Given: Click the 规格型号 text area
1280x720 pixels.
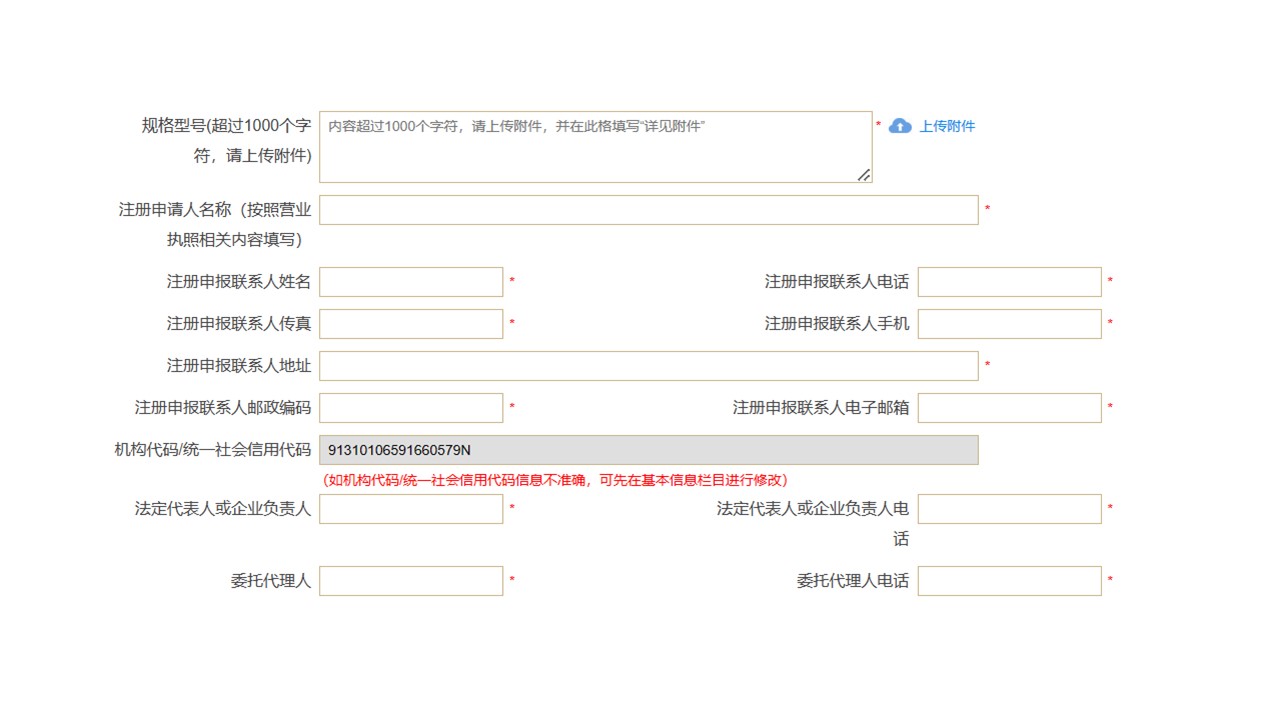Looking at the screenshot, I should click(x=595, y=147).
